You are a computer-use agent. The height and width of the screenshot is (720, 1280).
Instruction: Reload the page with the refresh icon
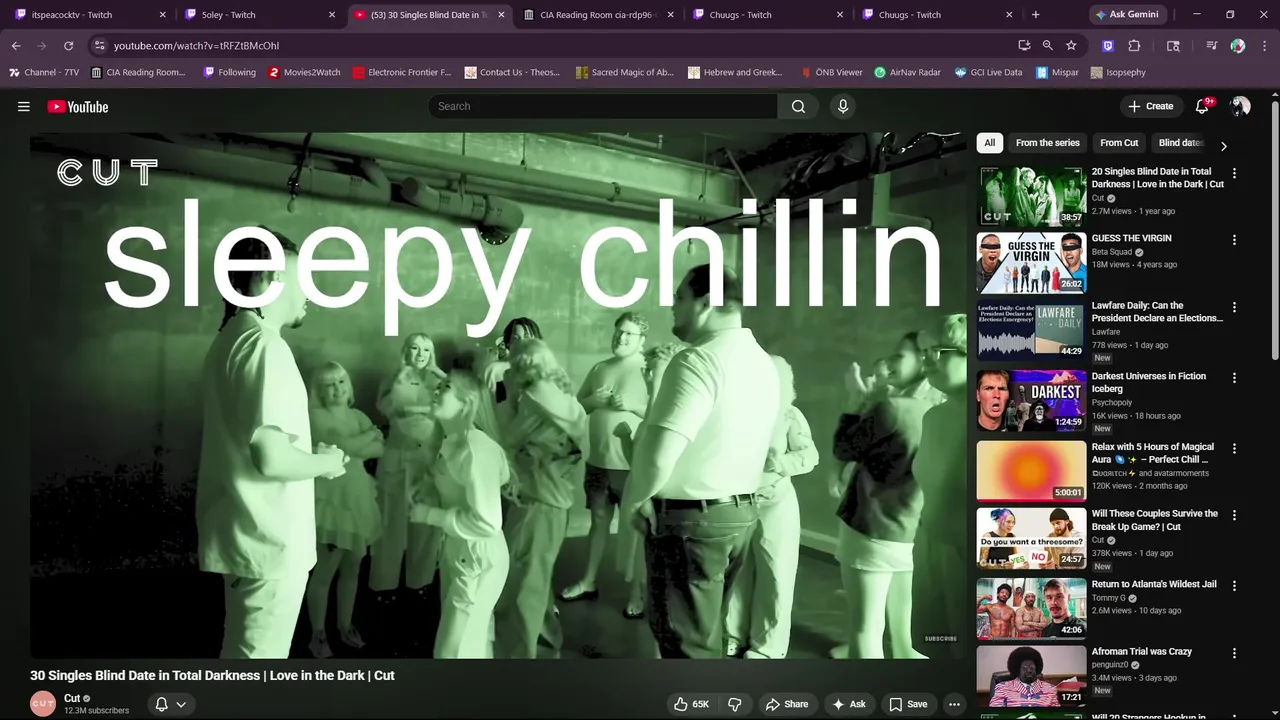point(68,45)
